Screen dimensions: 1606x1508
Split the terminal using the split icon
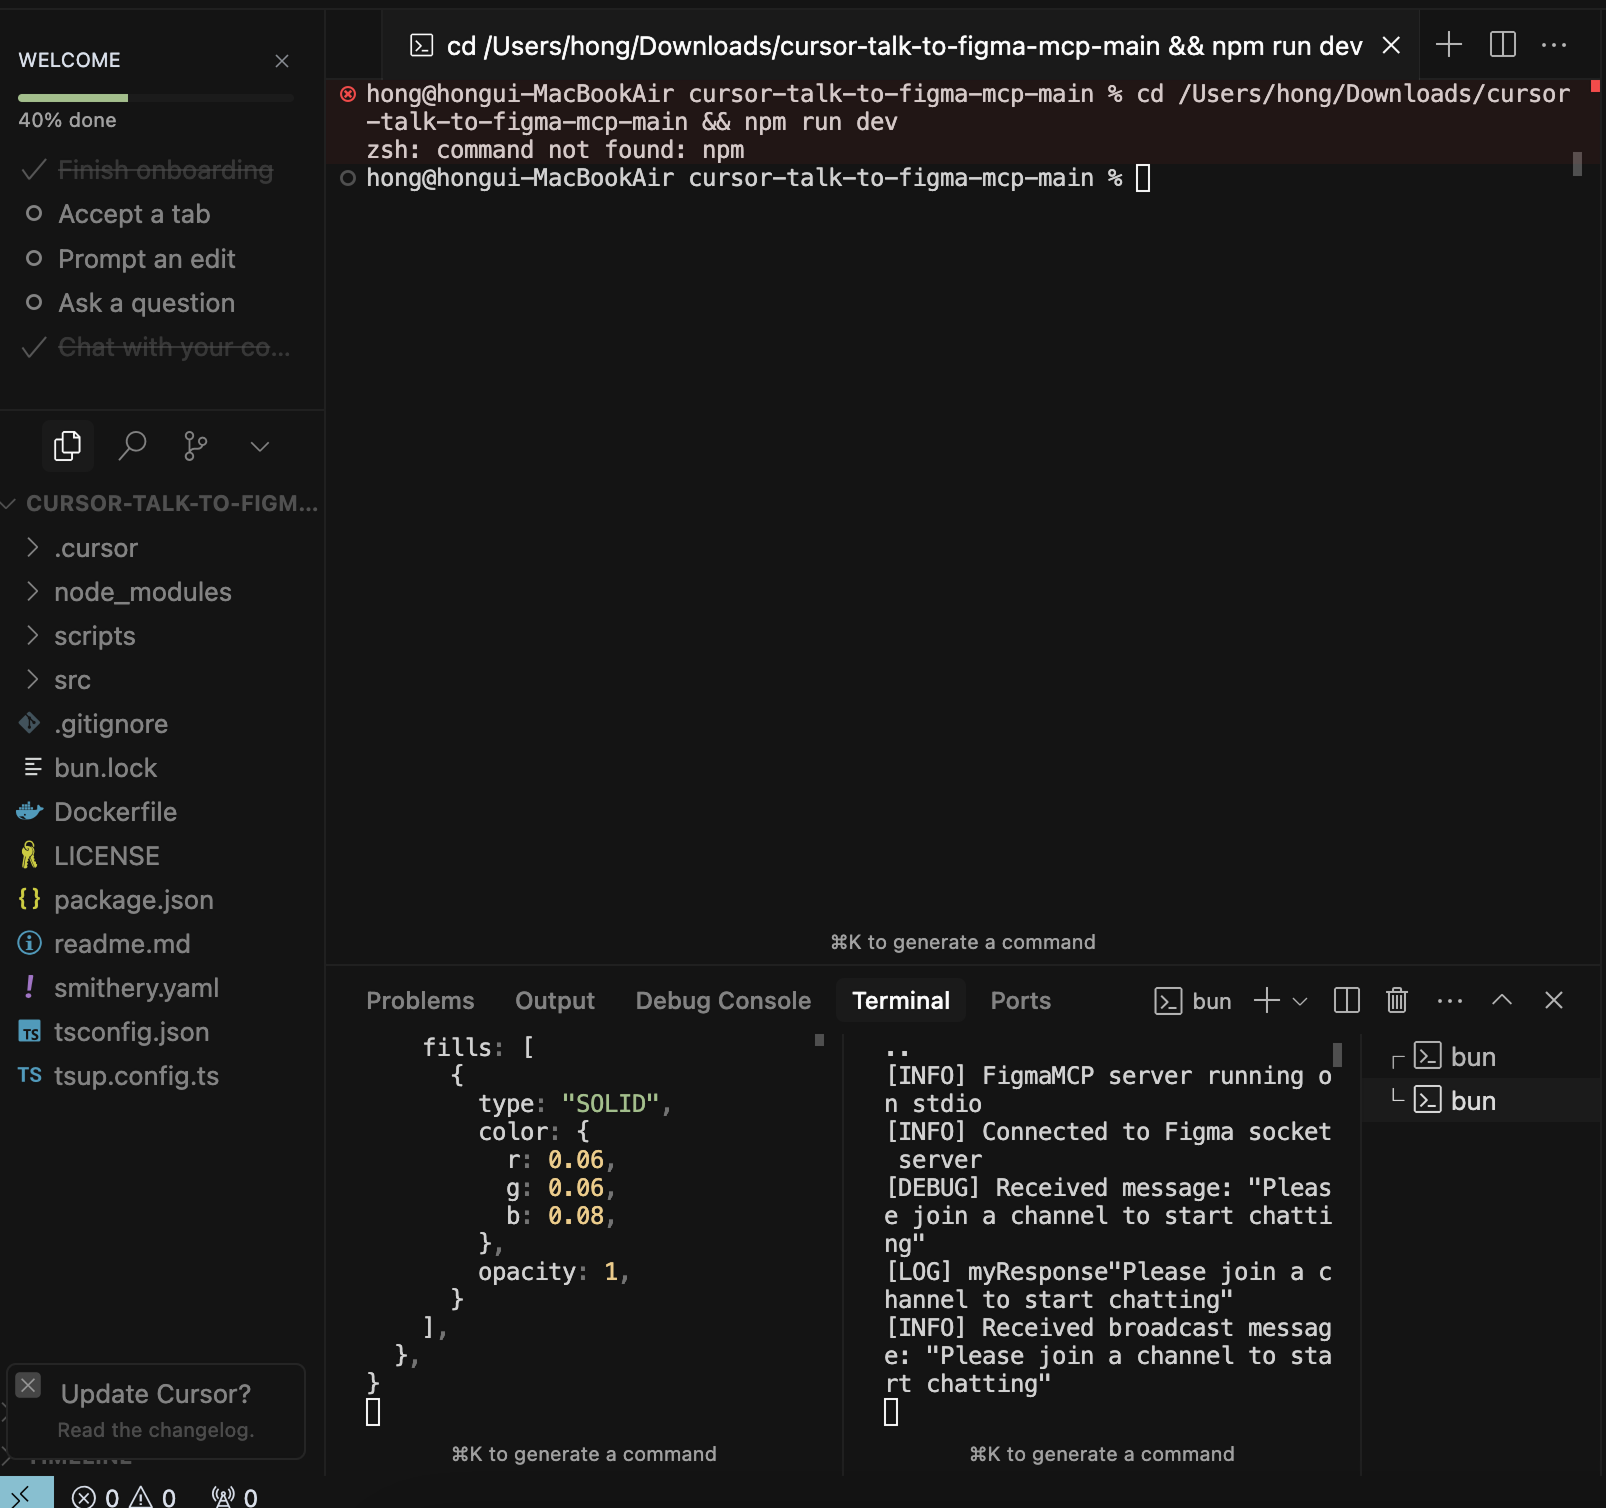tap(1346, 1000)
